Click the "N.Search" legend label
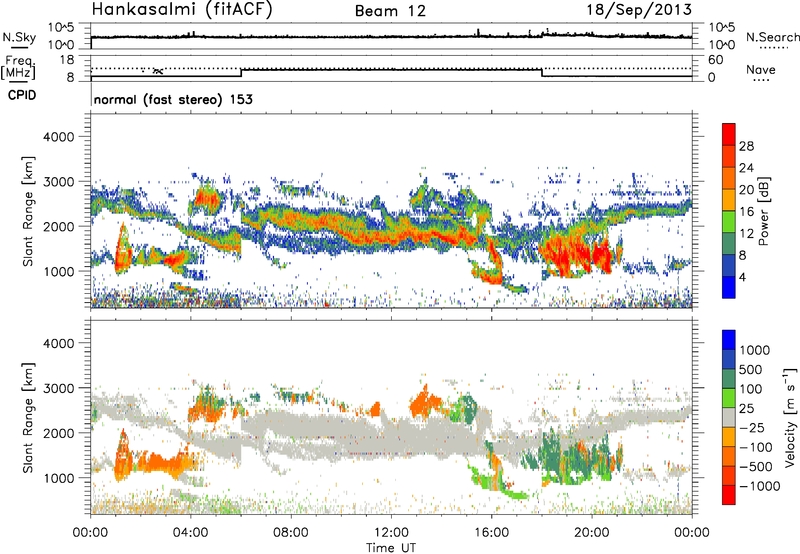 772,37
